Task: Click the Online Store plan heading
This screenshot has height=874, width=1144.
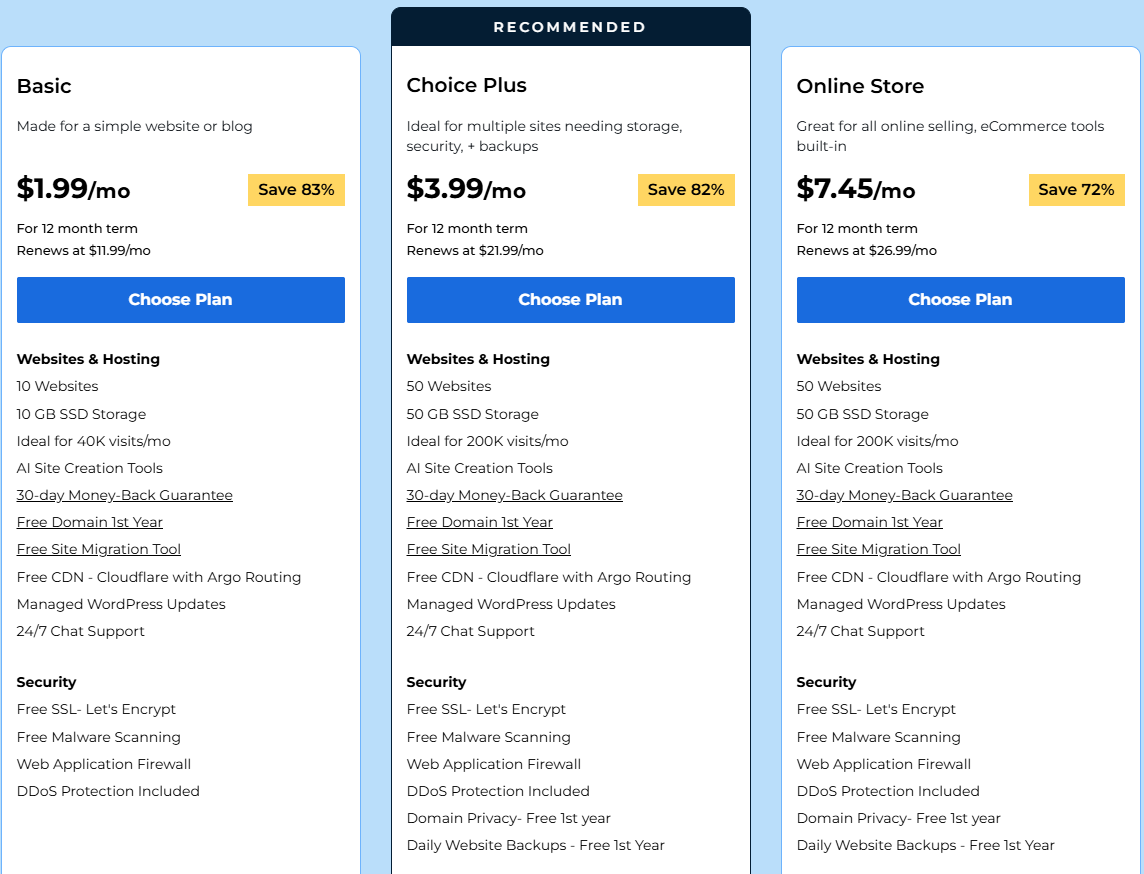Action: click(860, 86)
